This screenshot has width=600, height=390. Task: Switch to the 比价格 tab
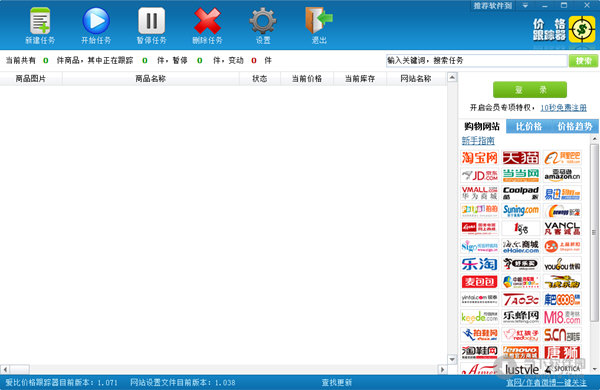tap(529, 127)
